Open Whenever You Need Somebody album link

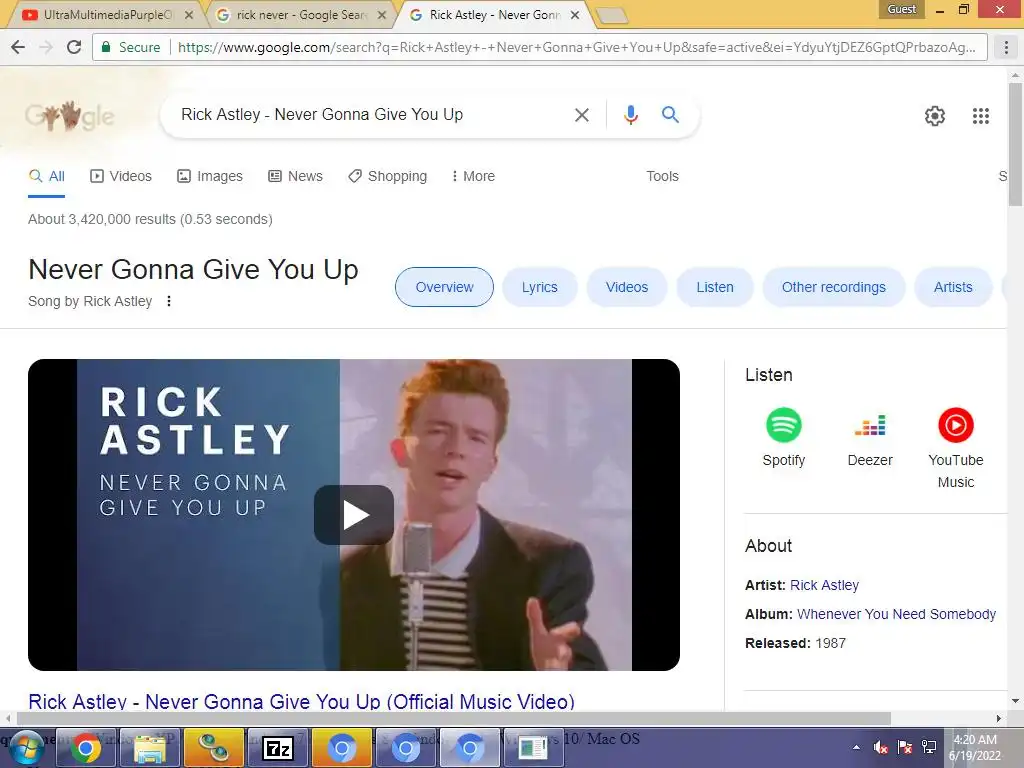[896, 614]
